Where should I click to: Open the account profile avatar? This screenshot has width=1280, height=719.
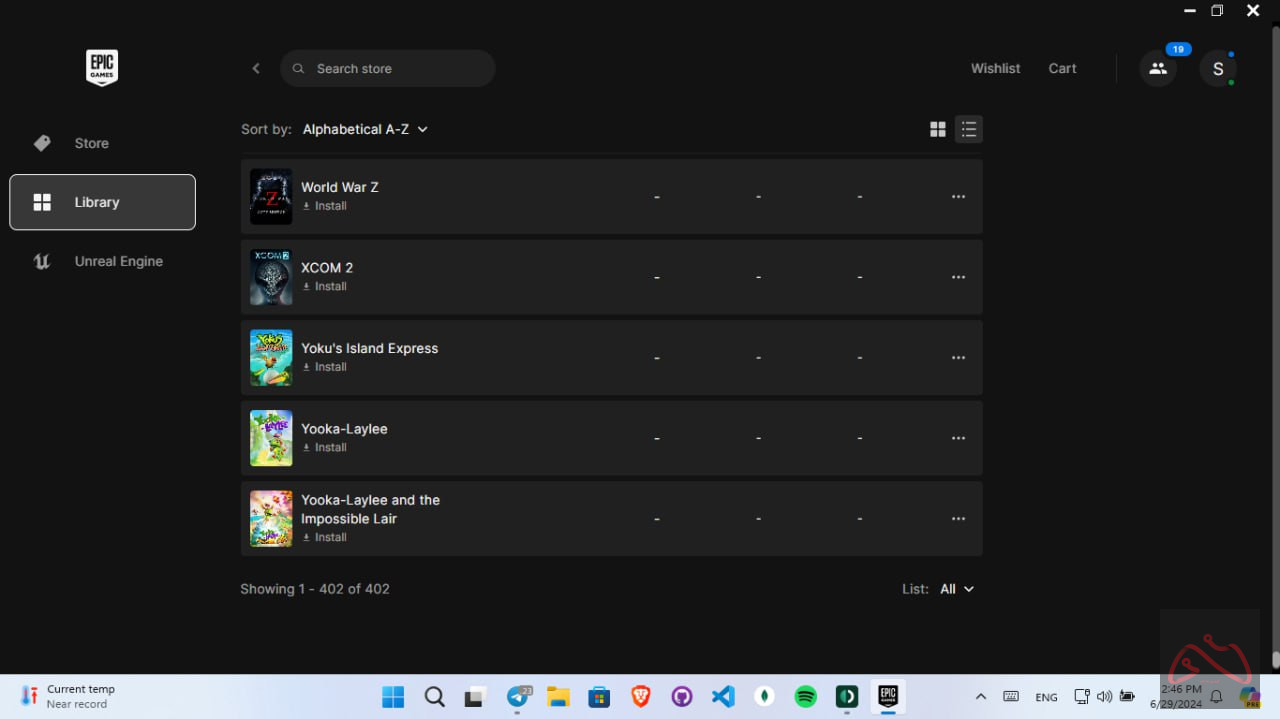[1218, 68]
